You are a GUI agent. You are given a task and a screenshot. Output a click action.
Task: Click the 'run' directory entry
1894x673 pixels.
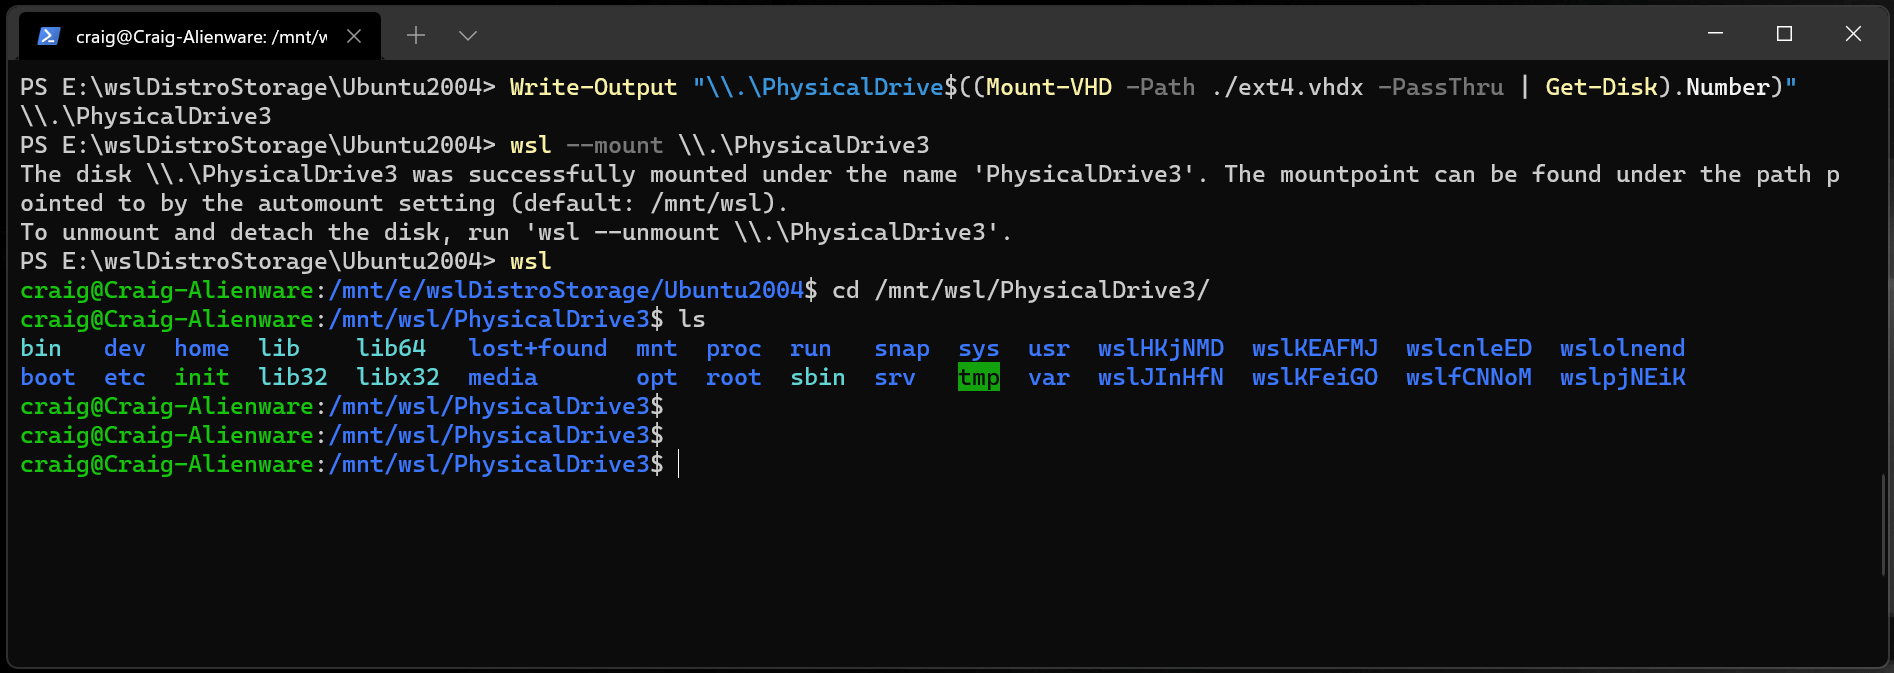click(811, 348)
